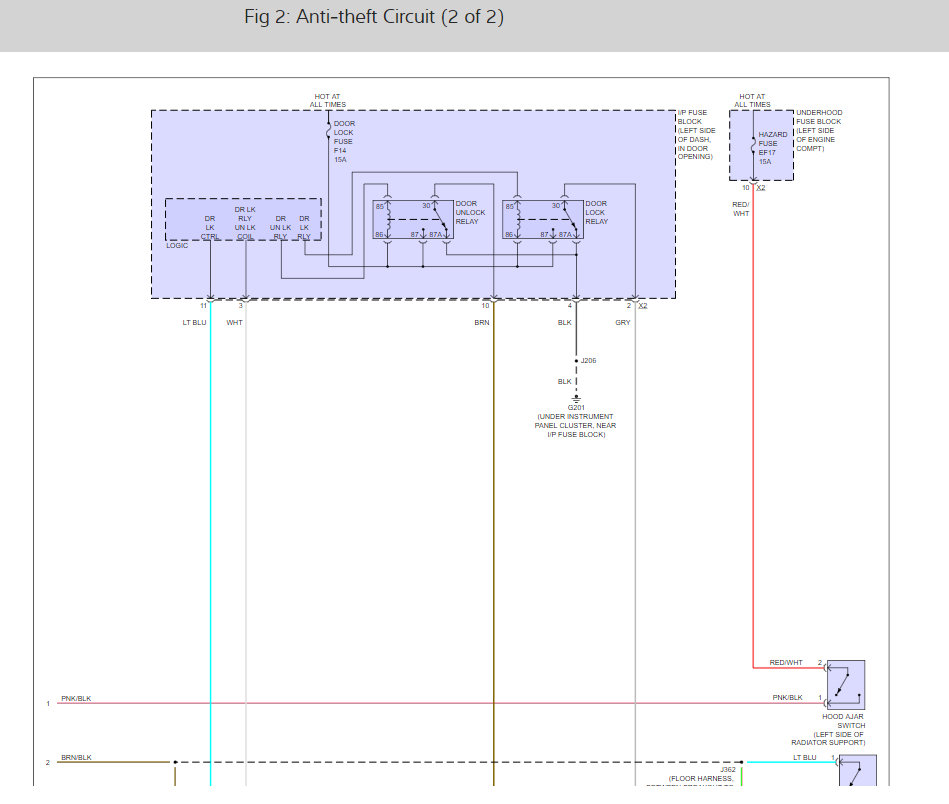Click the figure title 'Fig 2: Anti-theft Circuit (2 of 2)'

coord(374,17)
